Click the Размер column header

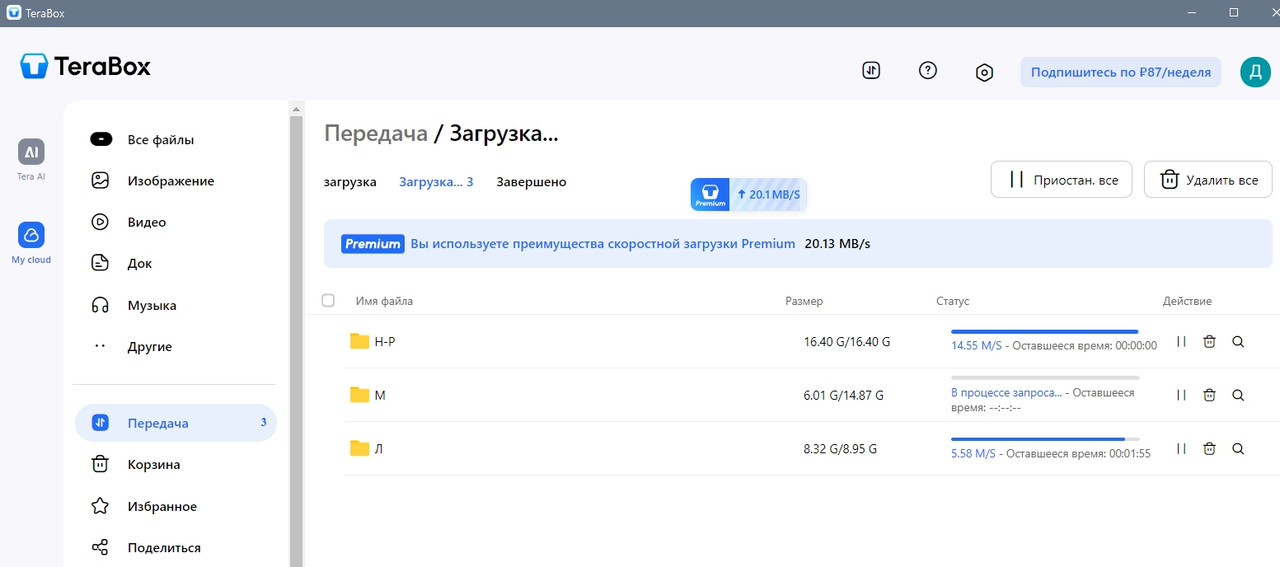(804, 301)
